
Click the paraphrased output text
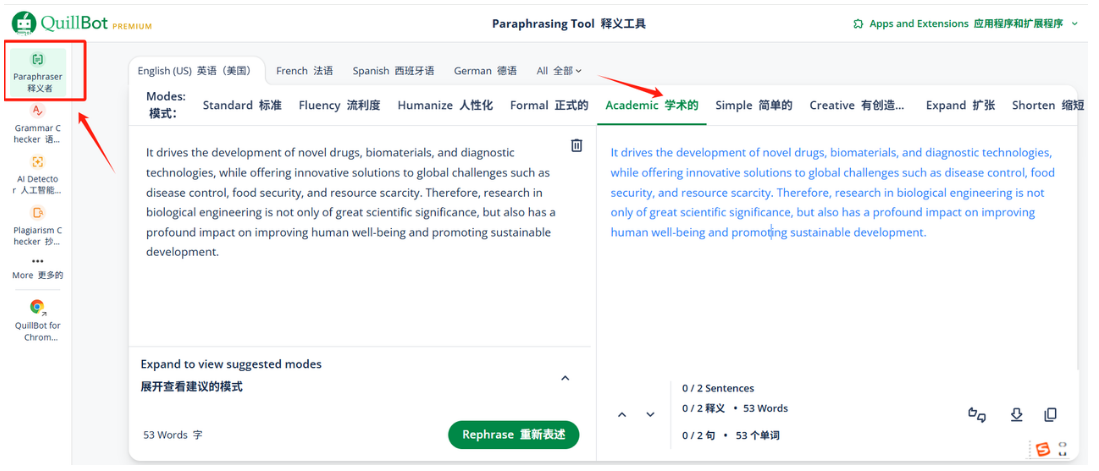point(833,192)
